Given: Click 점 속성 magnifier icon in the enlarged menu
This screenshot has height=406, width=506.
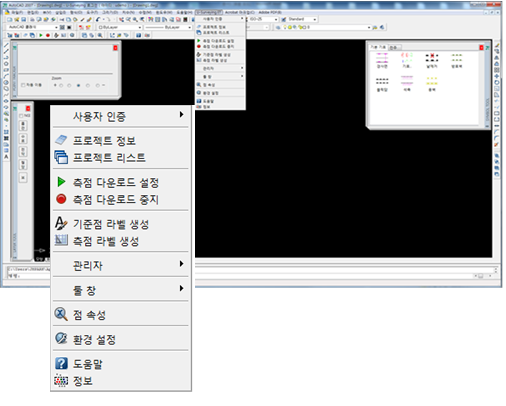Looking at the screenshot, I should point(61,314).
